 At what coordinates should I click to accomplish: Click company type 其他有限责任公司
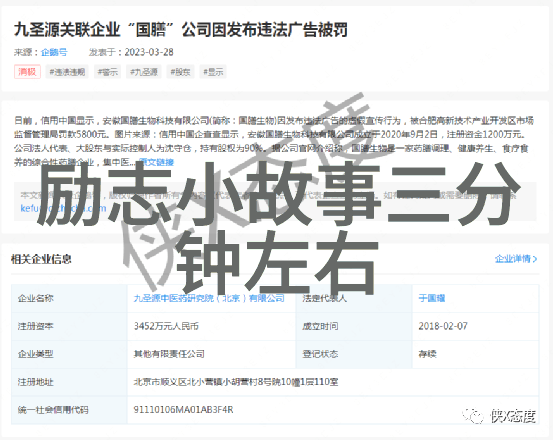point(169,354)
